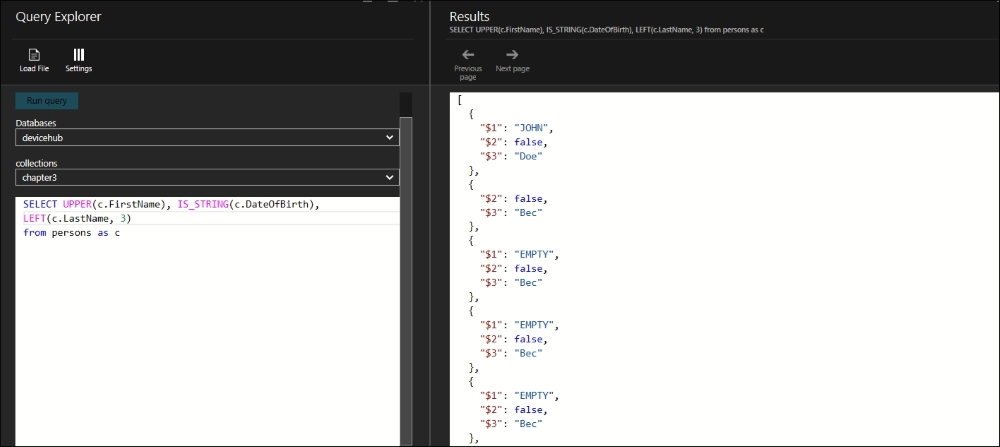
Task: Go to Next page arrow
Action: [512, 55]
